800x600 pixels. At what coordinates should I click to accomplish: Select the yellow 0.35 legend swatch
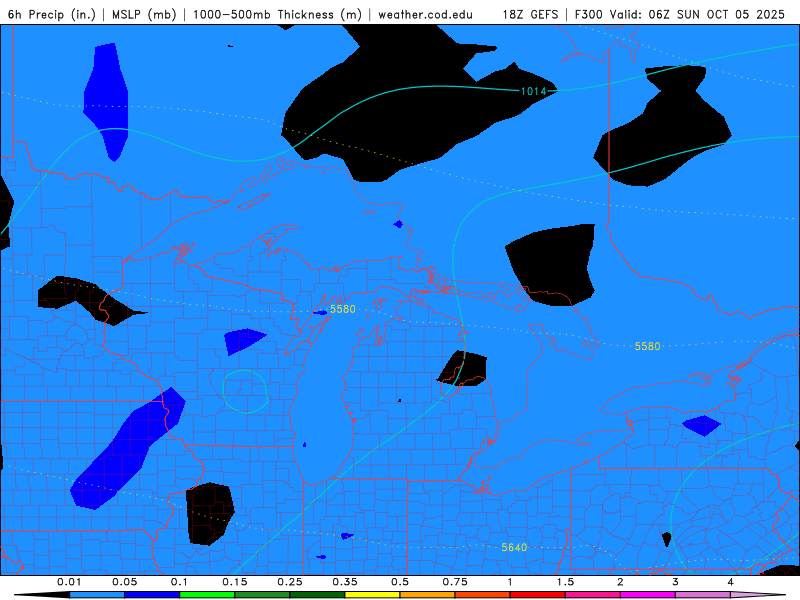click(372, 595)
